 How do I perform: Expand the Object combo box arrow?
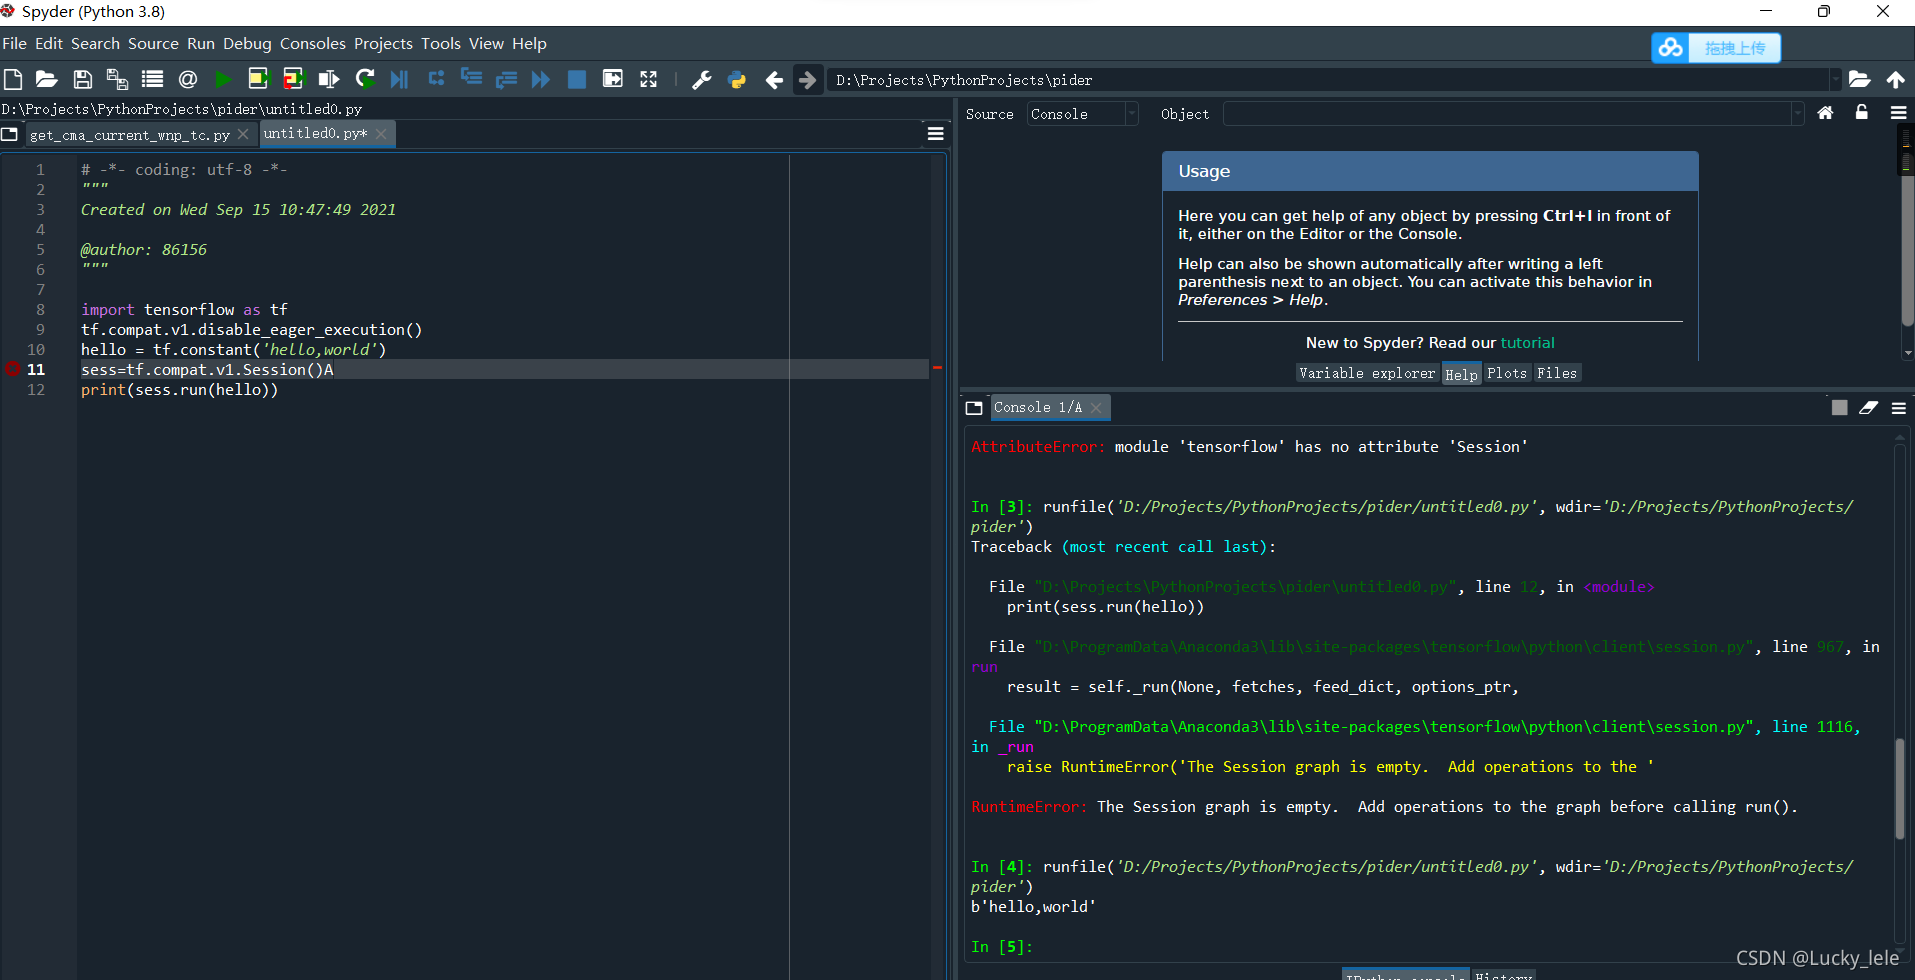pyautogui.click(x=1797, y=114)
